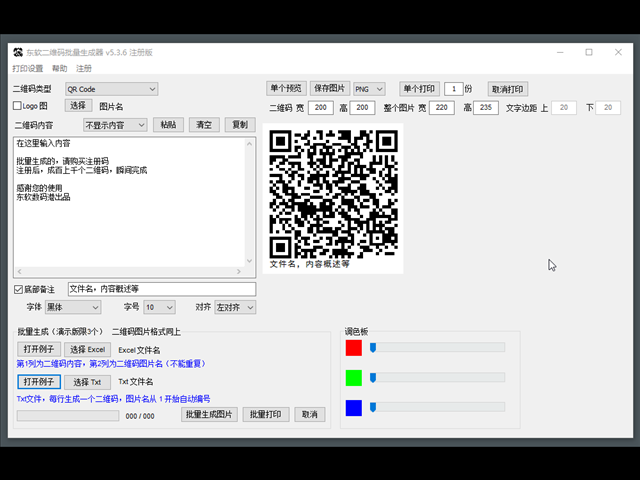The width and height of the screenshot is (640, 480).
Task: Expand the PNG format dropdown
Action: [x=369, y=89]
